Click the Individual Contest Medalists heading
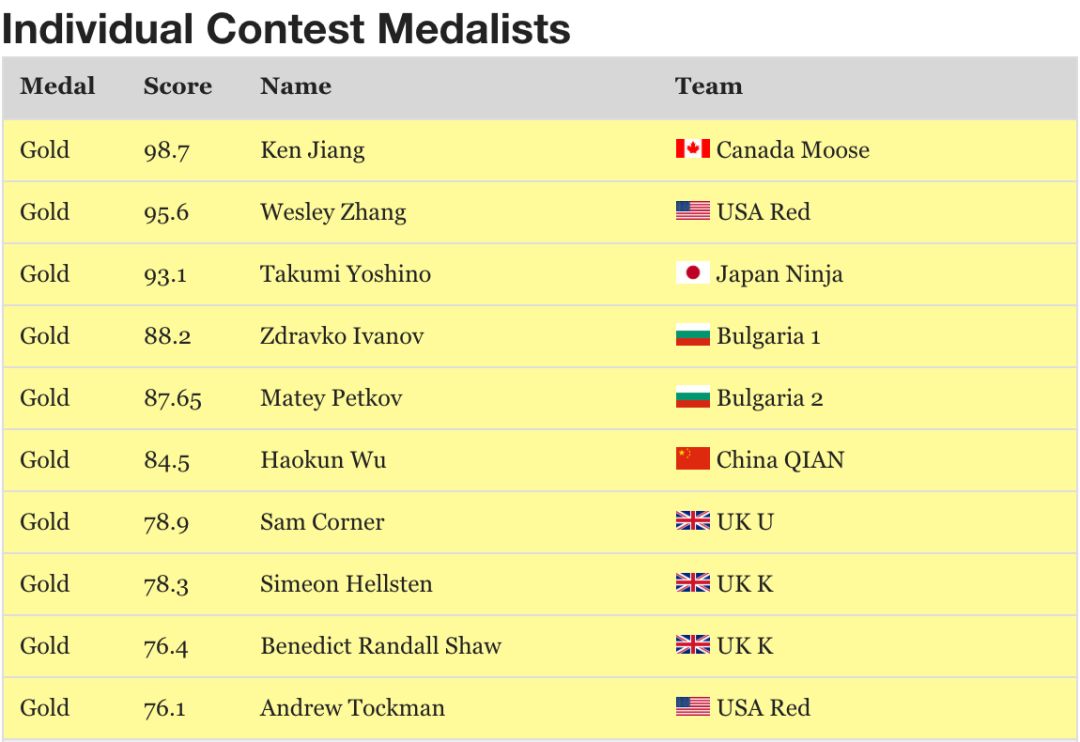This screenshot has height=742, width=1080. tap(286, 29)
